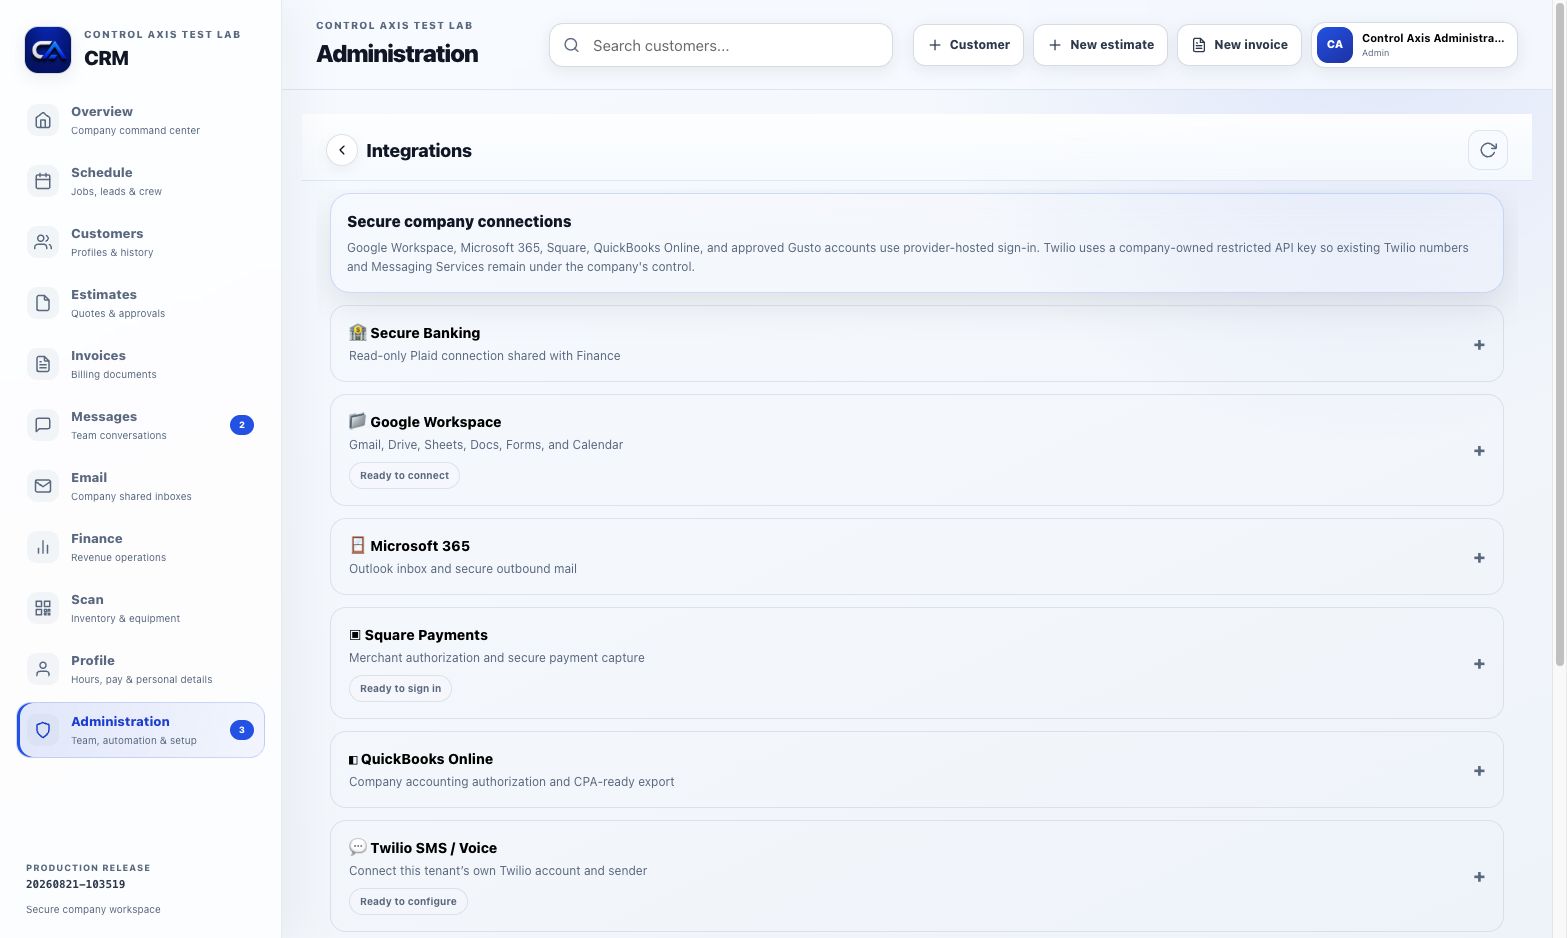Expand the Microsoft 365 section
The height and width of the screenshot is (938, 1567).
point(1479,558)
